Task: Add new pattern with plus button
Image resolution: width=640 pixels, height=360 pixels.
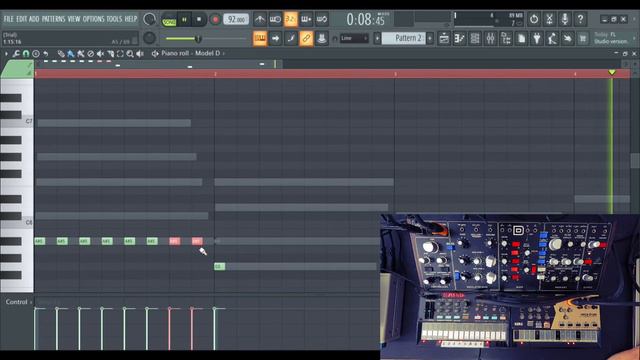Action: pos(430,38)
